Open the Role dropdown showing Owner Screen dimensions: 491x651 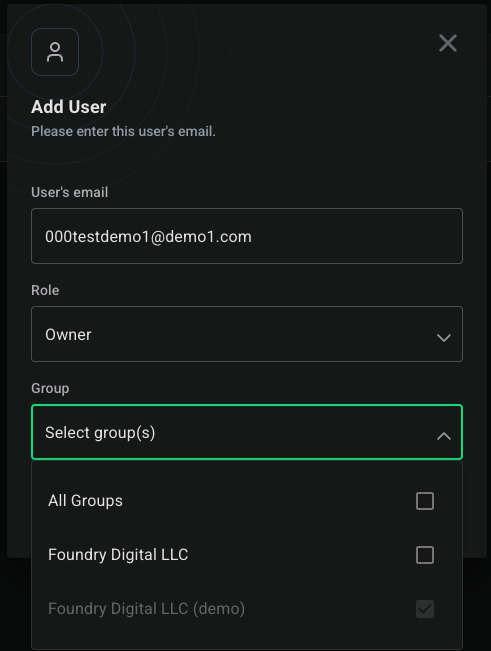(247, 334)
